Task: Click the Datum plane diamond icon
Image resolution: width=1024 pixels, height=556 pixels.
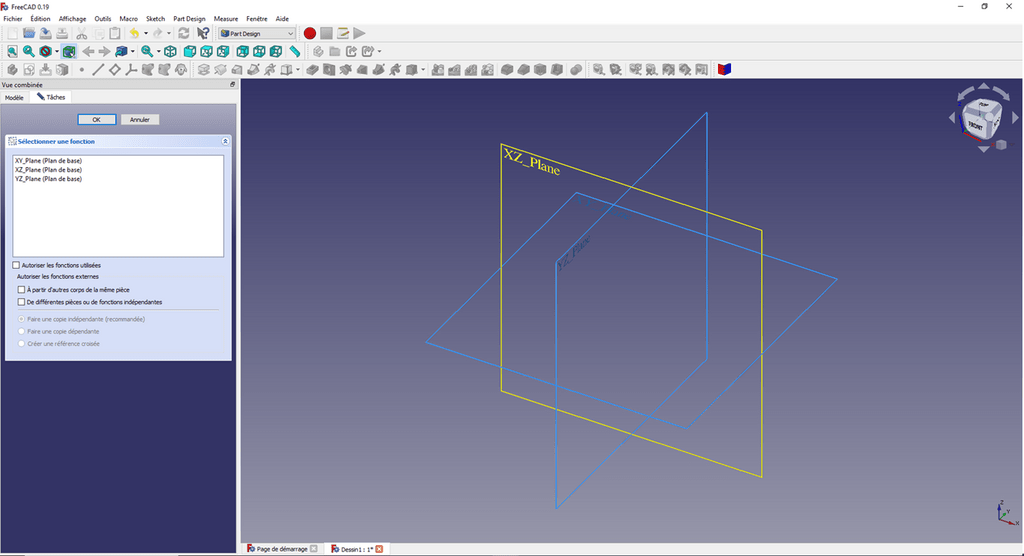Action: (x=114, y=69)
